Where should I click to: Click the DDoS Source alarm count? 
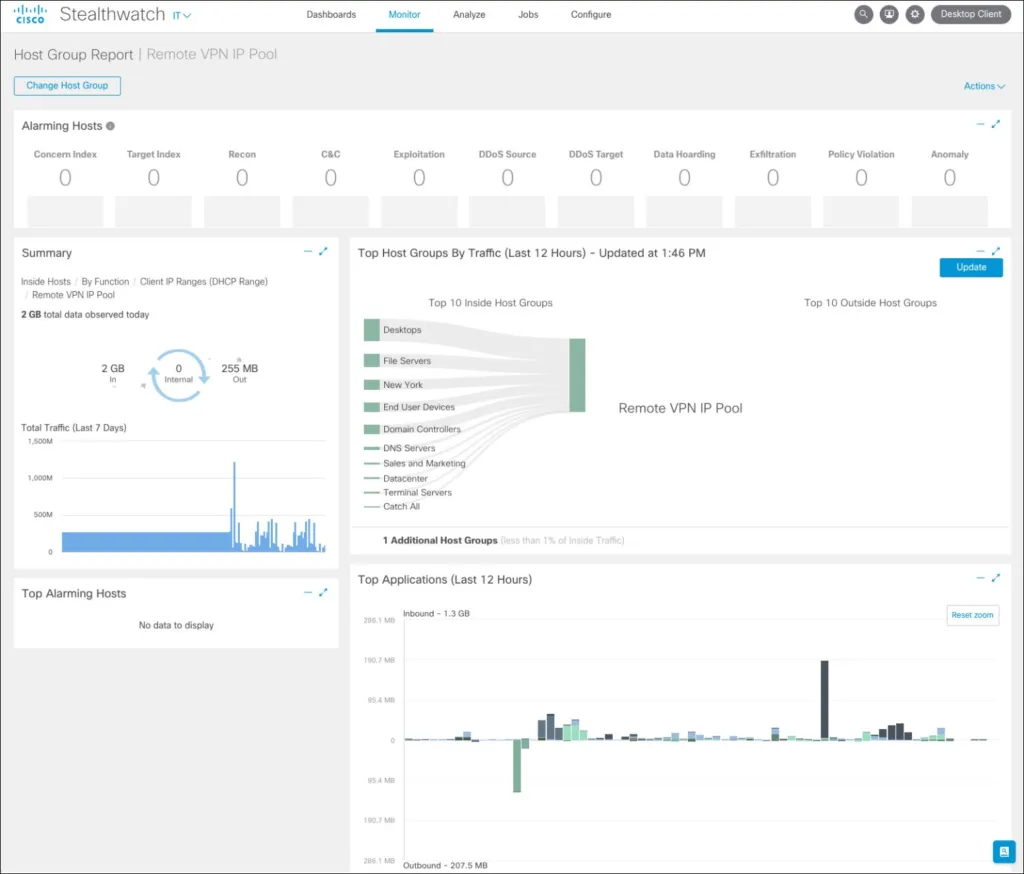(x=507, y=178)
